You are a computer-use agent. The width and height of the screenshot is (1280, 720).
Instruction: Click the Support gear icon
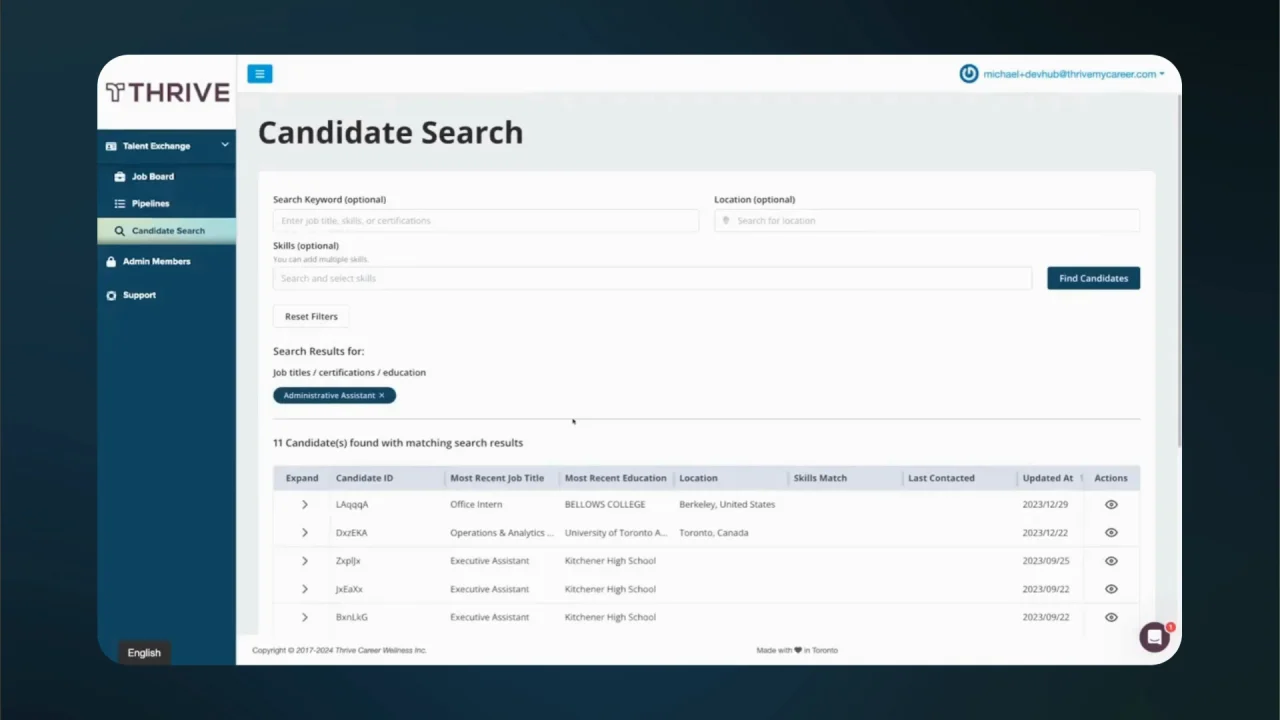[111, 296]
